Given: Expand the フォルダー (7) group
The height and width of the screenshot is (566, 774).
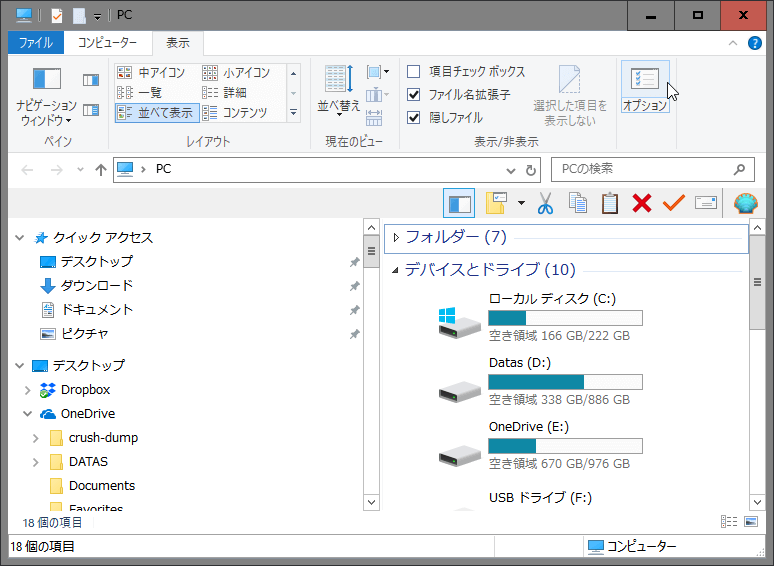Looking at the screenshot, I should 397,238.
